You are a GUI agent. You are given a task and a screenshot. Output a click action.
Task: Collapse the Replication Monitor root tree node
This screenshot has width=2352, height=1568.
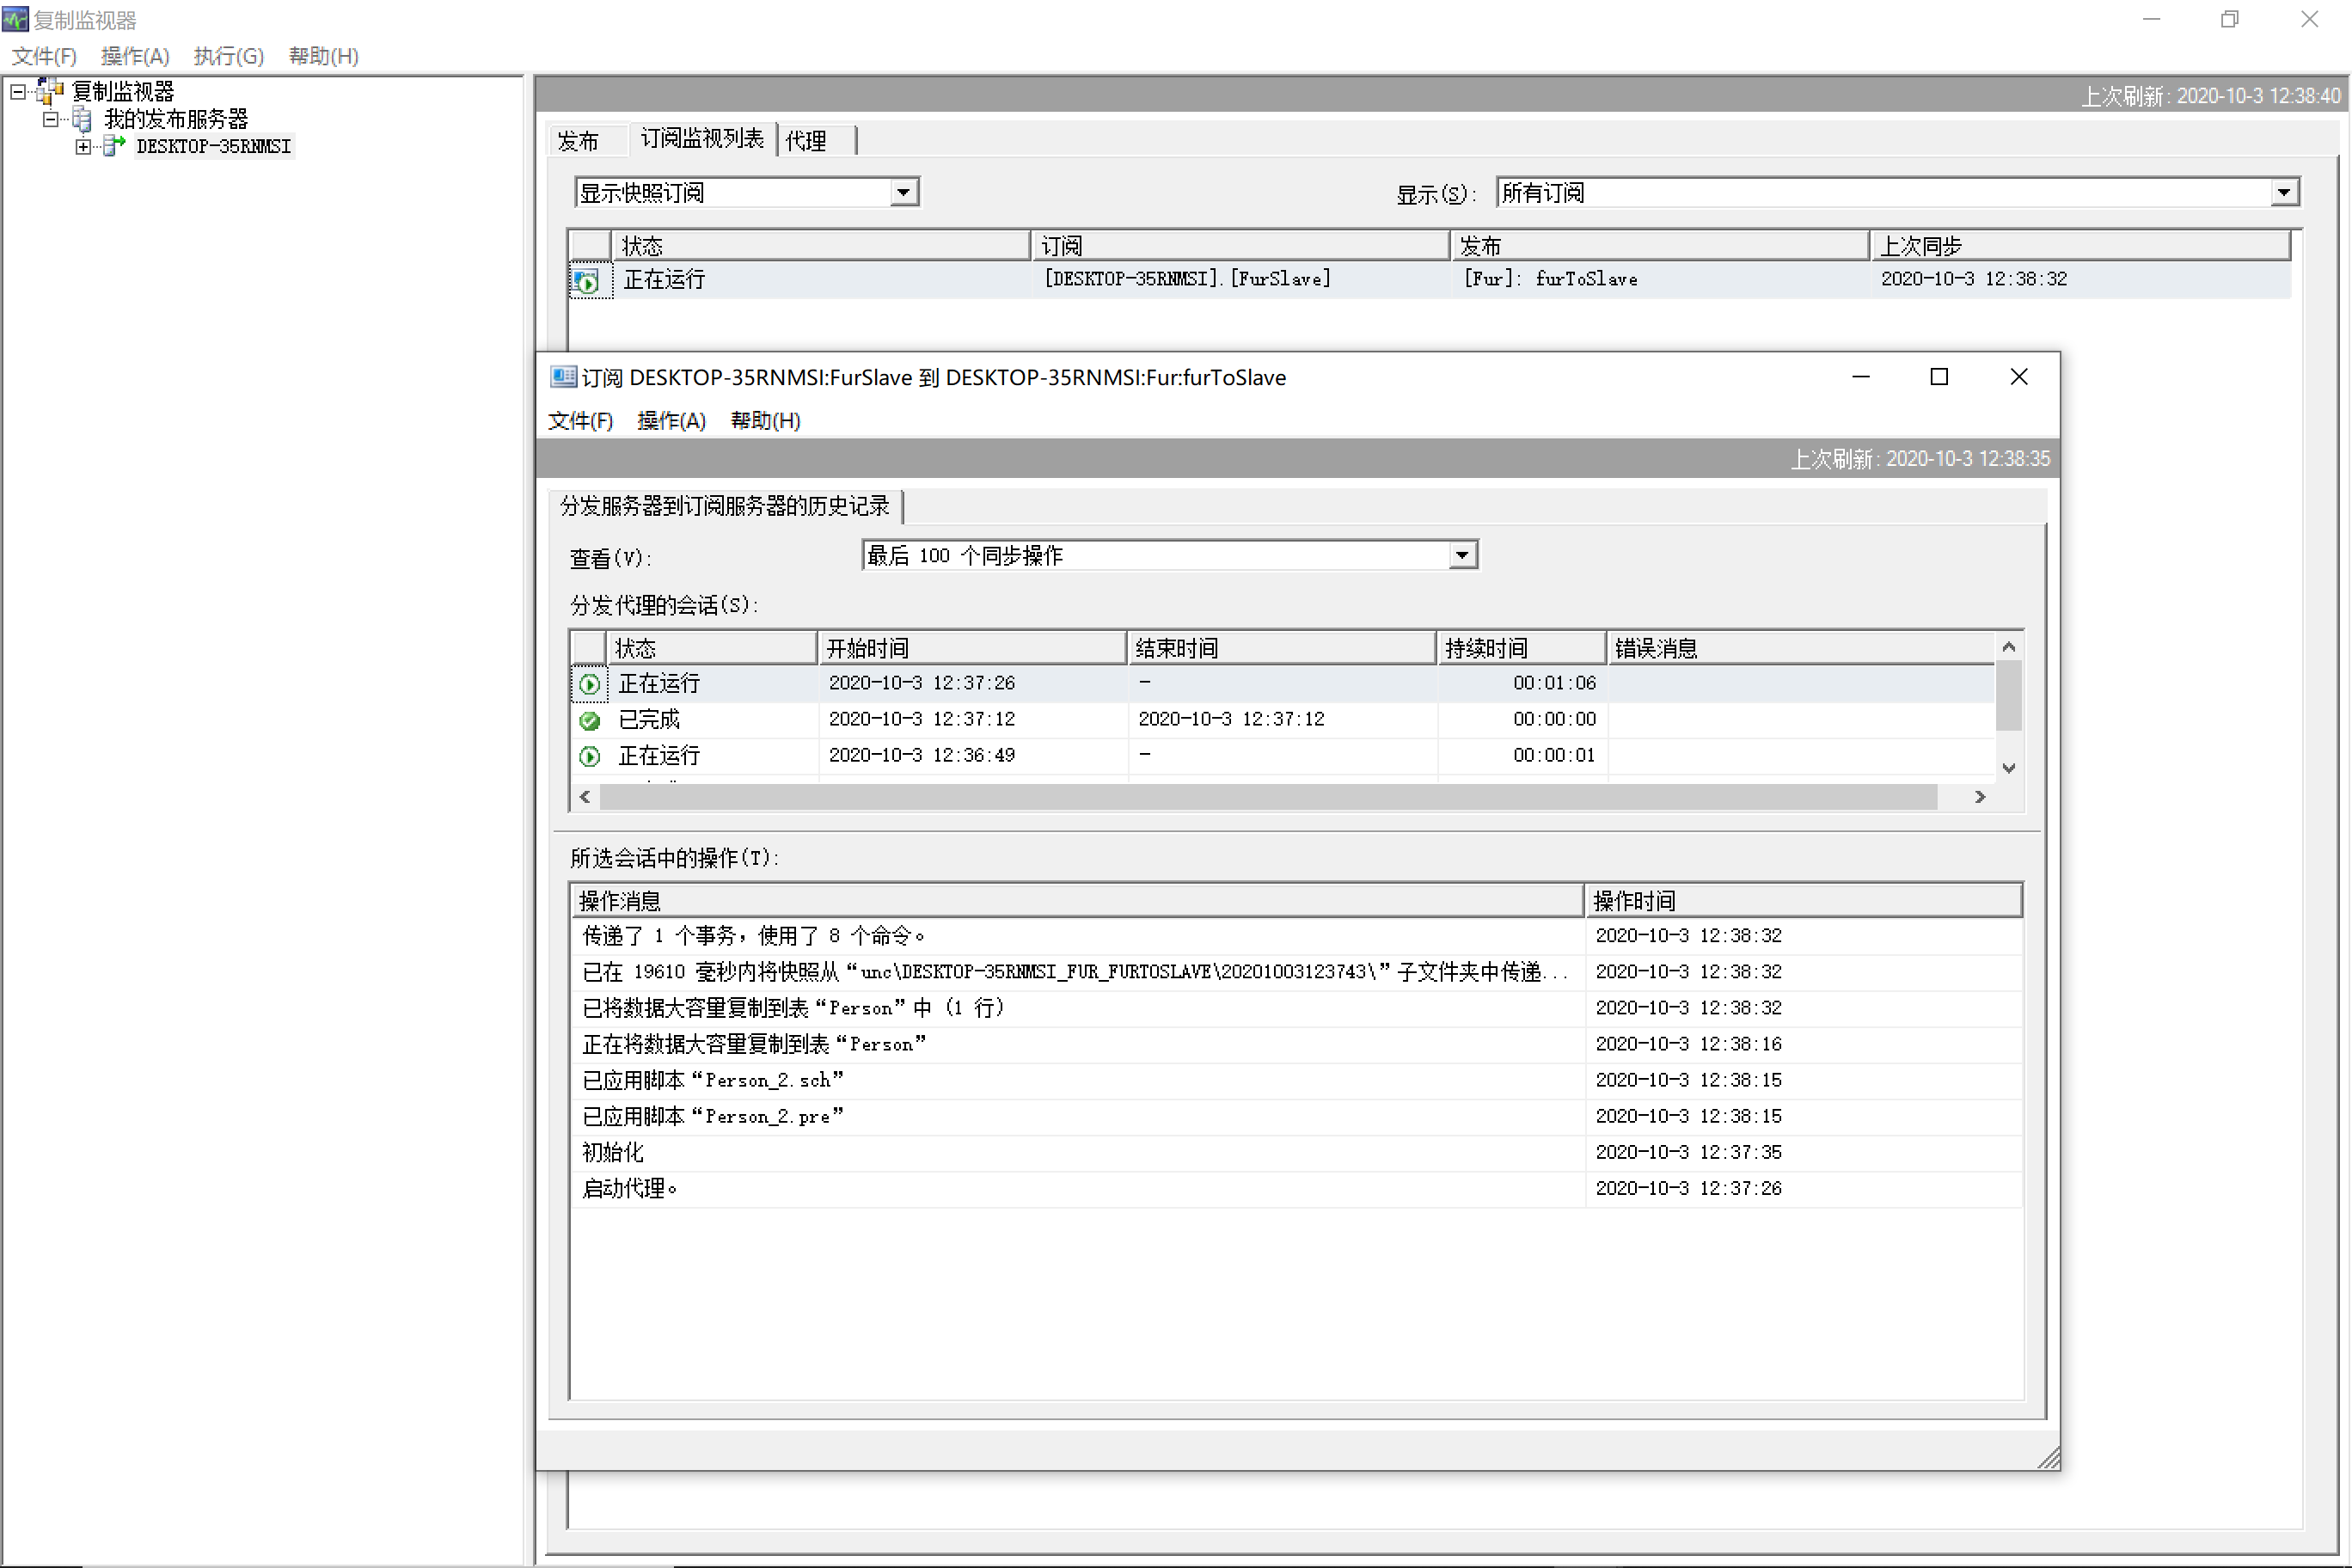(18, 91)
